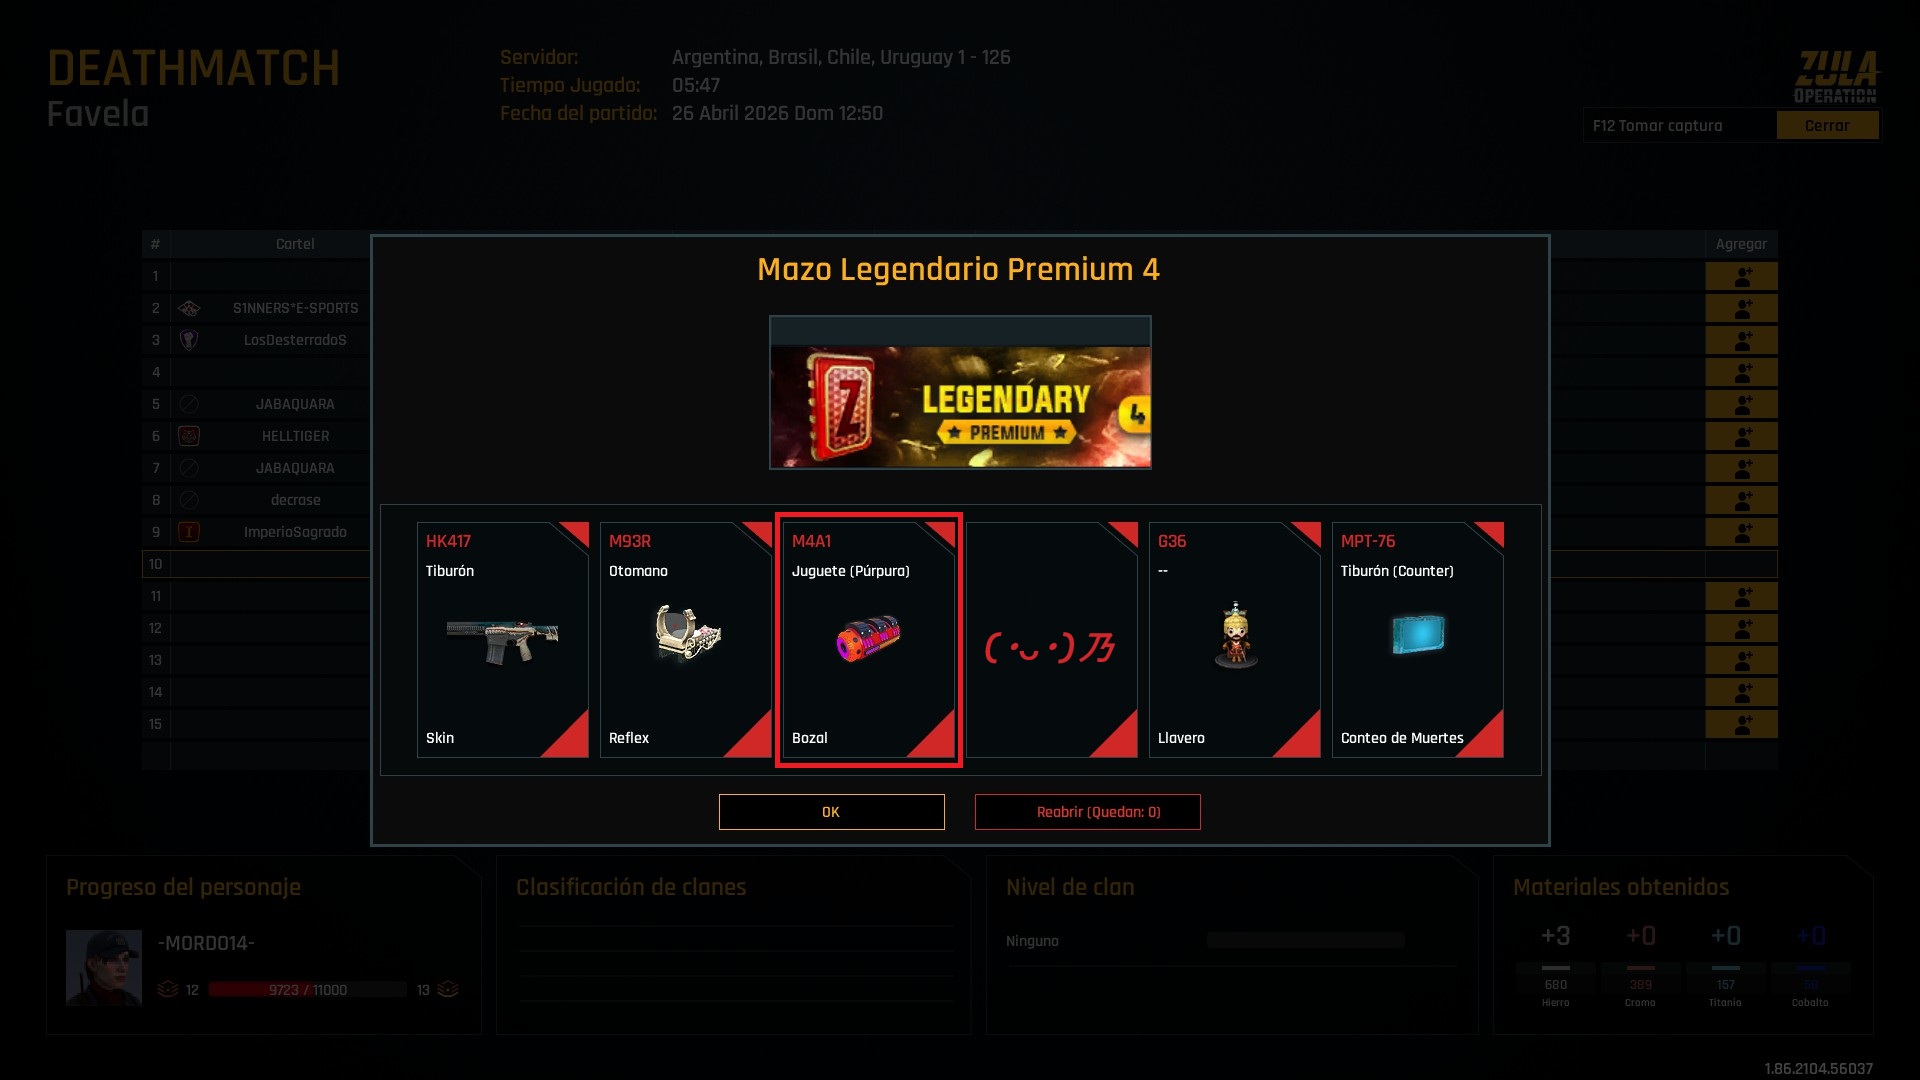The width and height of the screenshot is (1920, 1080).
Task: Open the Legendary Premium 4 deck banner
Action: click(x=960, y=406)
